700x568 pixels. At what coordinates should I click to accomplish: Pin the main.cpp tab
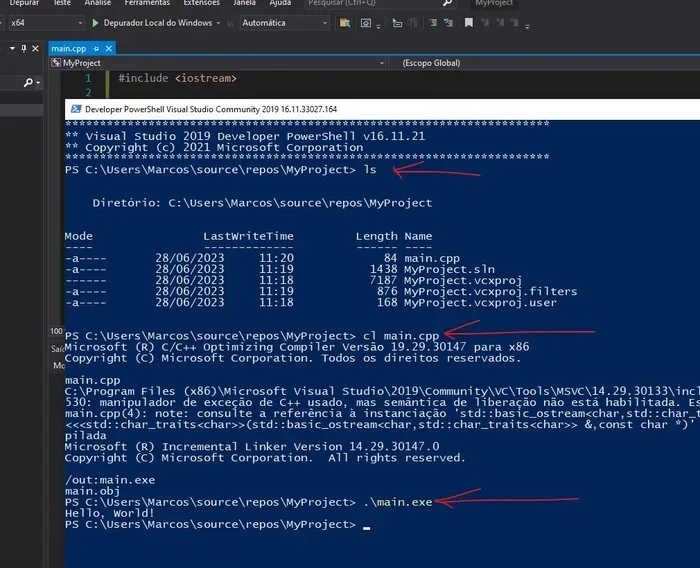[96, 48]
